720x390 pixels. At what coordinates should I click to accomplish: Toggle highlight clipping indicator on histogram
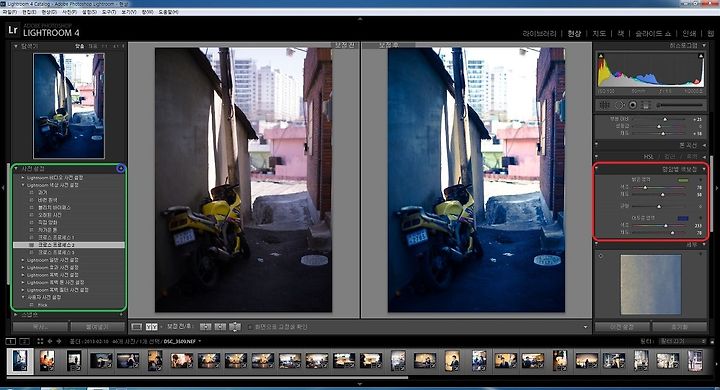[x=701, y=56]
